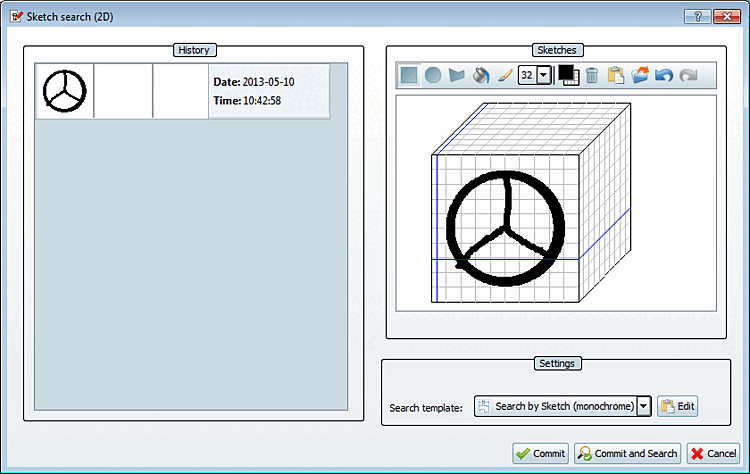Clear sketch with the trash icon
This screenshot has width=750, height=474.
(x=592, y=75)
